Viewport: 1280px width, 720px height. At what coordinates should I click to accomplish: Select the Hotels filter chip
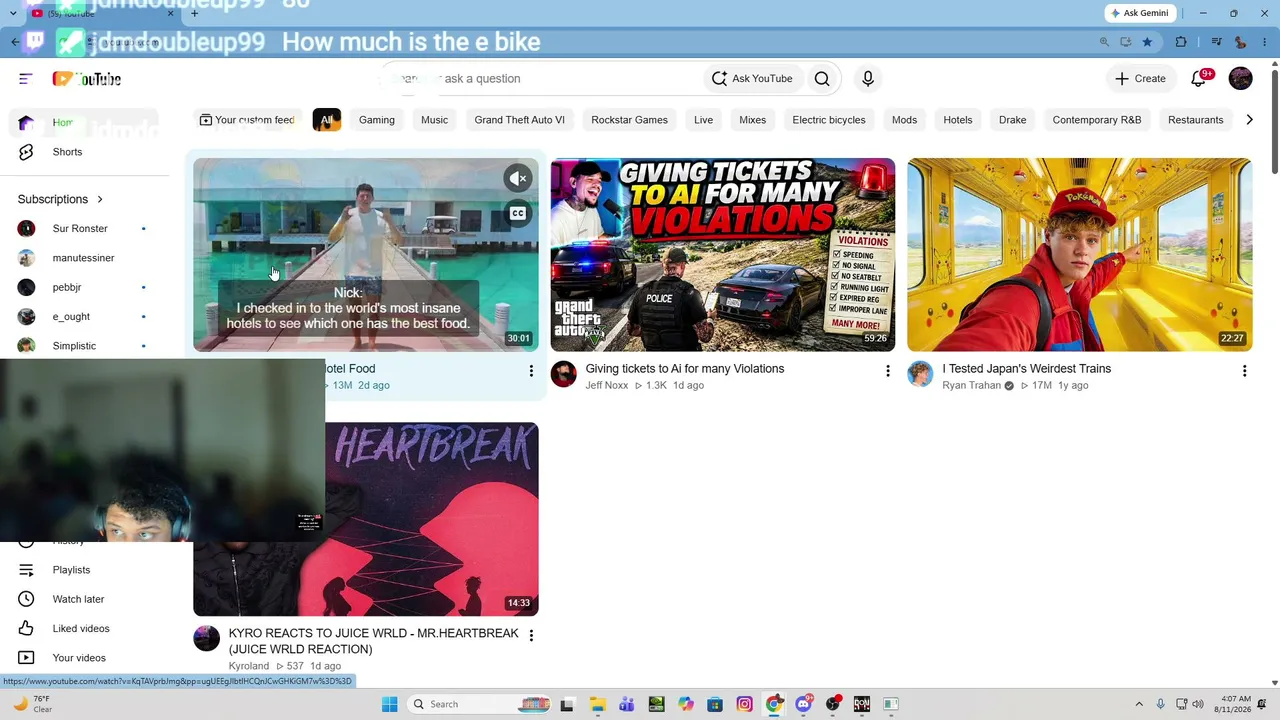point(958,120)
